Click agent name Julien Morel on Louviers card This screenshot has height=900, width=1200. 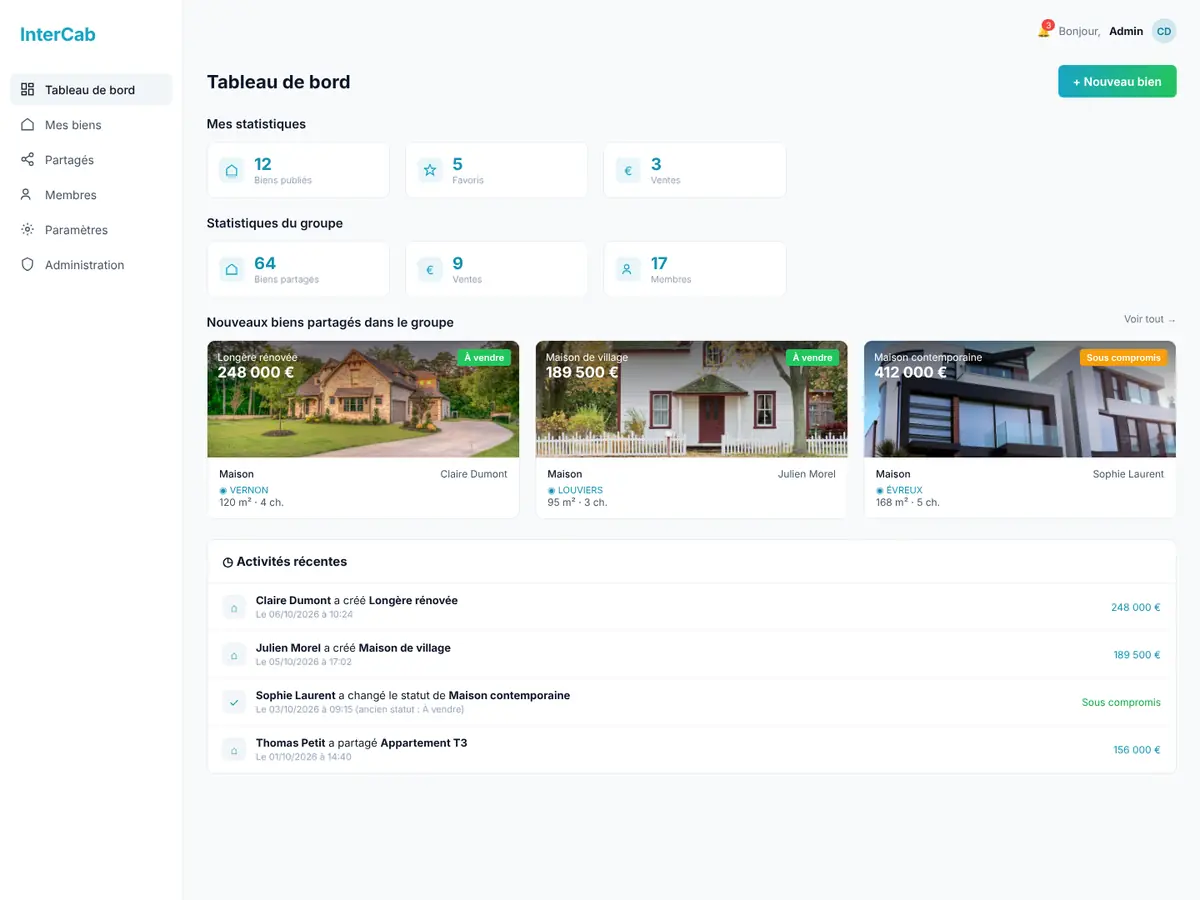pos(807,474)
